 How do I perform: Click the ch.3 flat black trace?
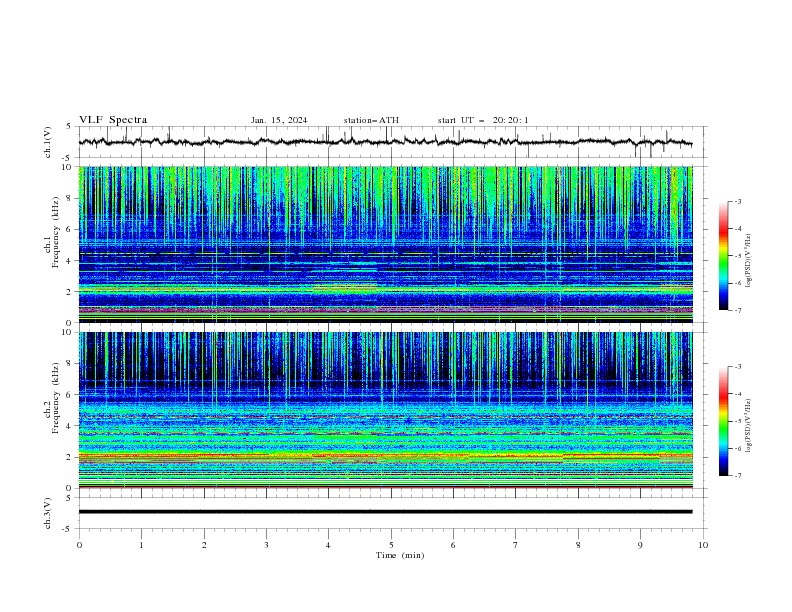385,512
